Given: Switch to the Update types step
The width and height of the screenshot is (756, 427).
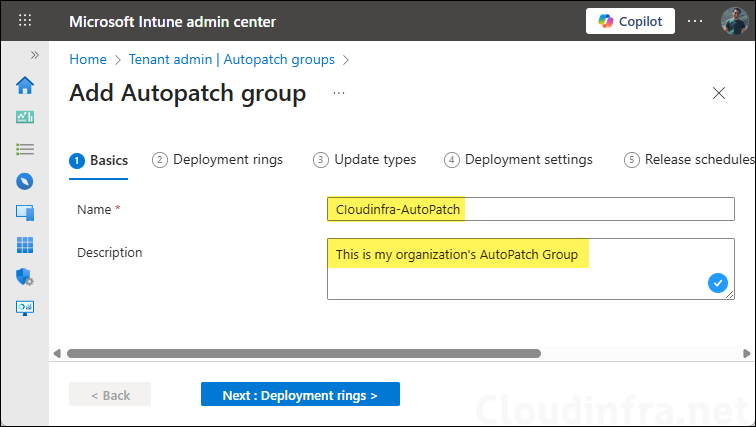Looking at the screenshot, I should [364, 160].
